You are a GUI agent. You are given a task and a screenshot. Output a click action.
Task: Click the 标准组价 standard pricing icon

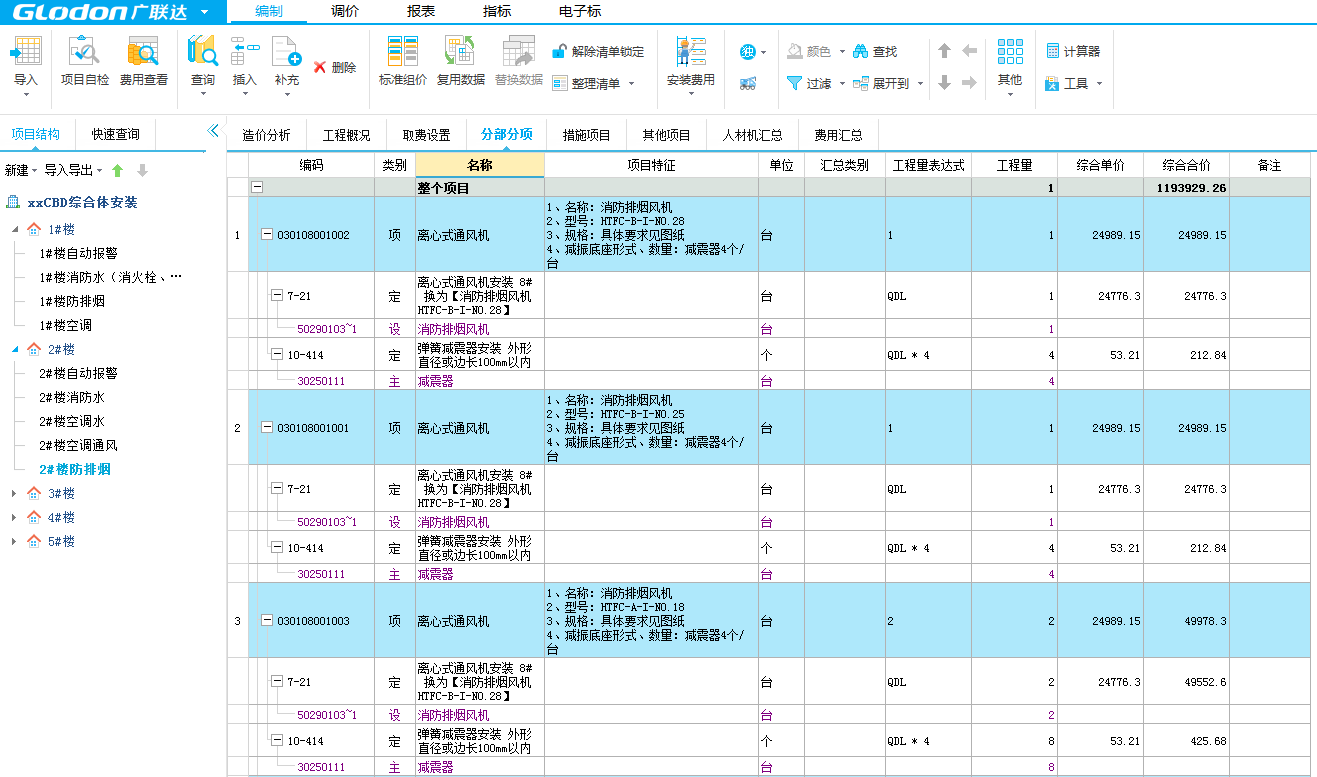402,52
